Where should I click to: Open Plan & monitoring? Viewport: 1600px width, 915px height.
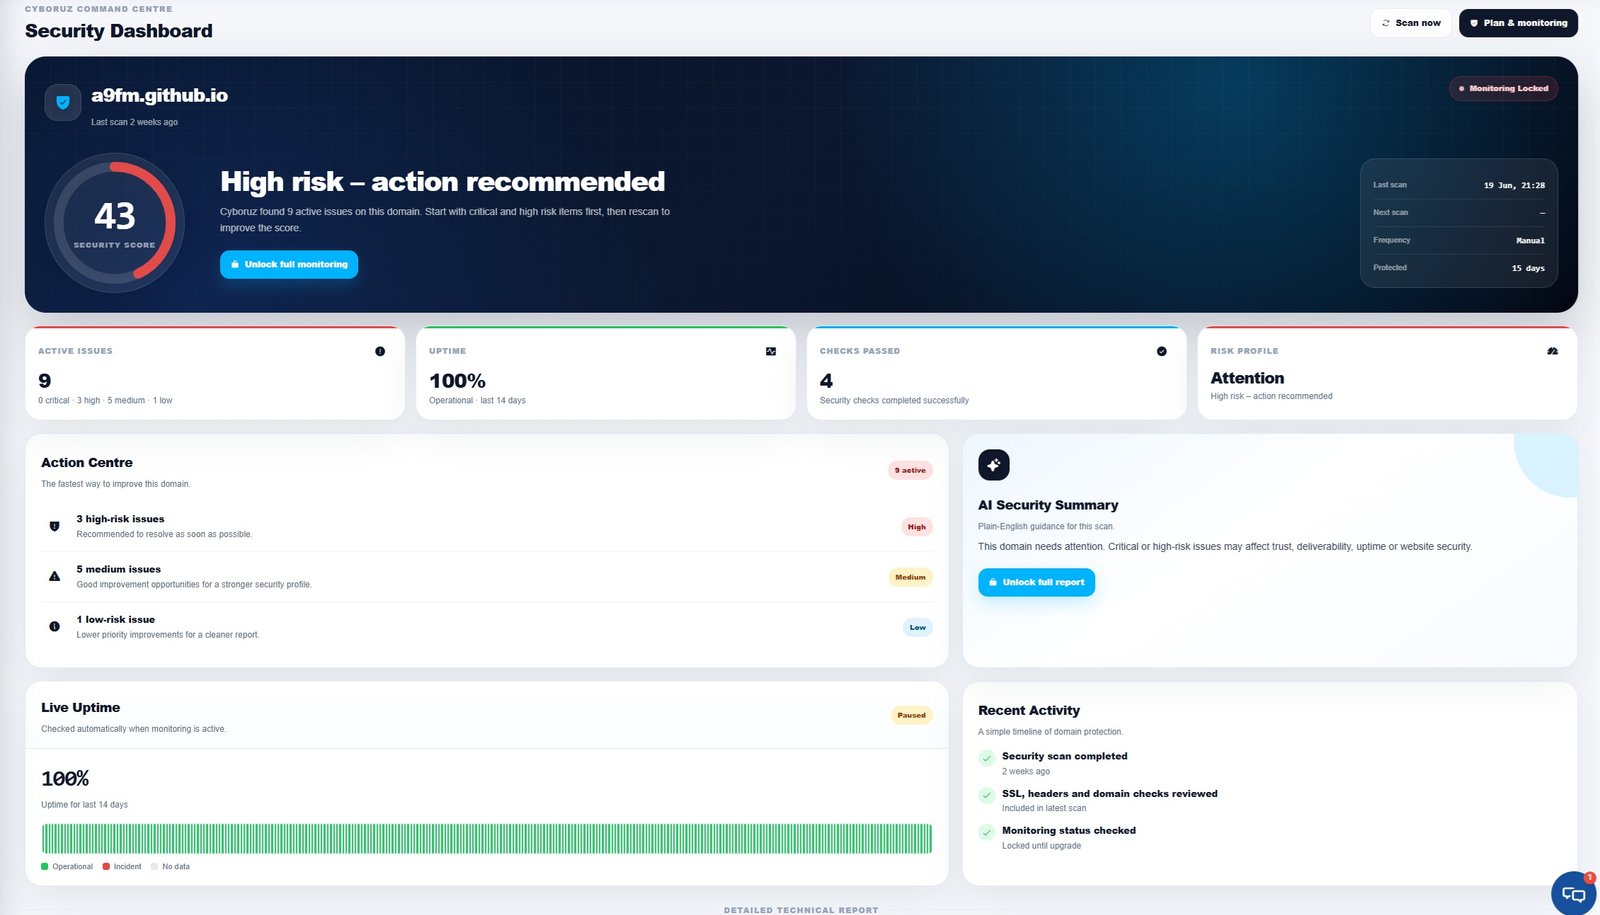[x=1518, y=23]
